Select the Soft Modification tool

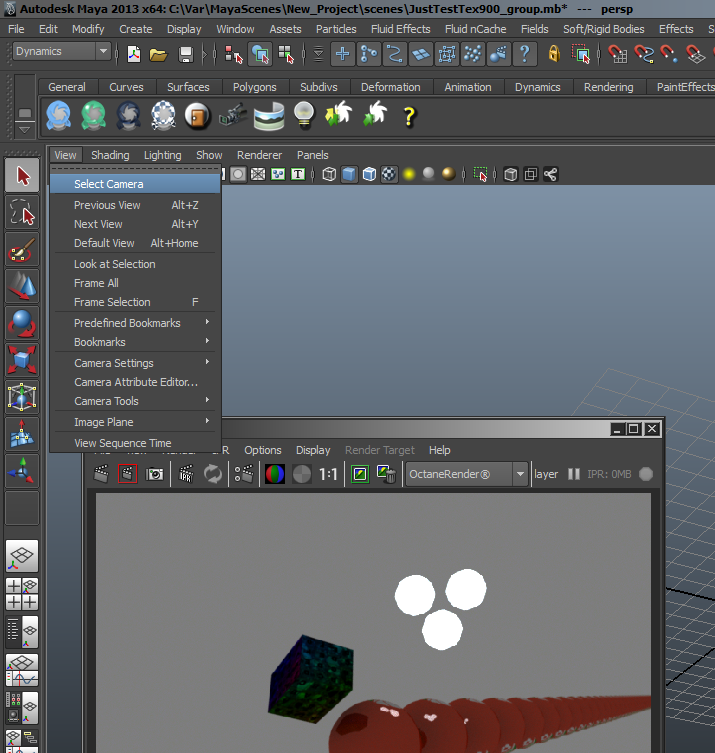22,434
